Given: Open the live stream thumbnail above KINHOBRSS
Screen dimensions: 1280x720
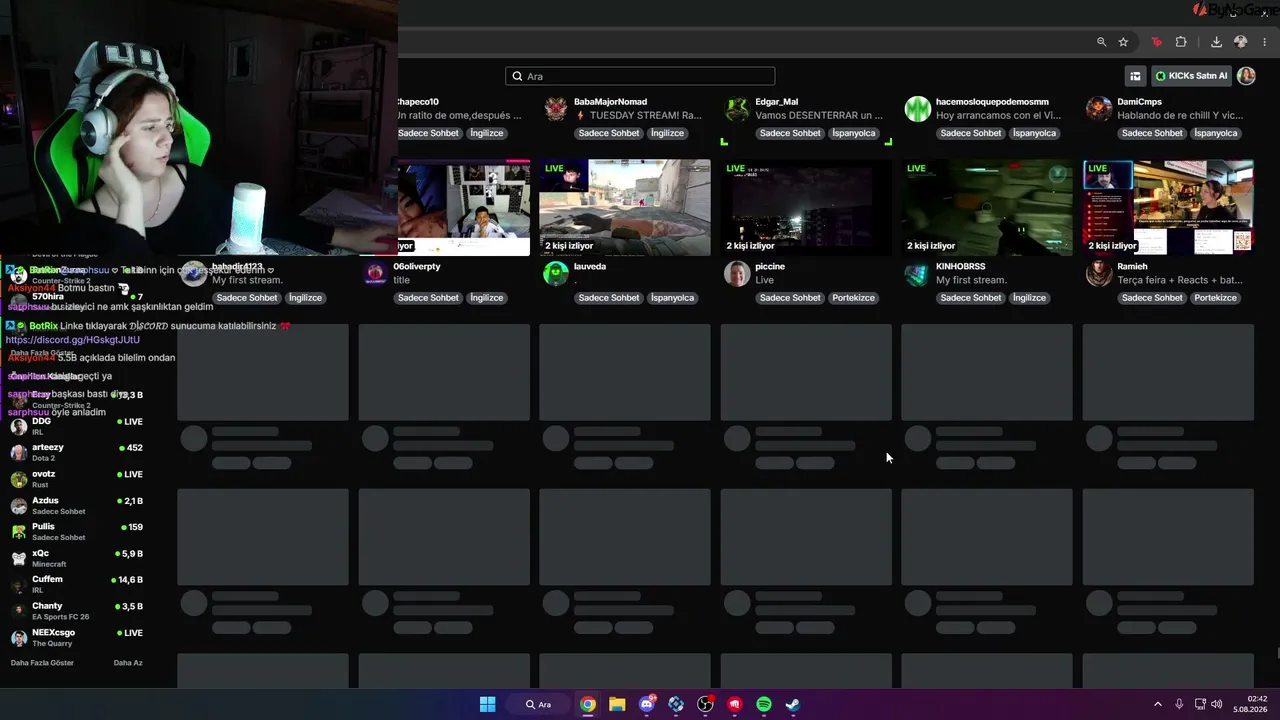Looking at the screenshot, I should pos(987,207).
